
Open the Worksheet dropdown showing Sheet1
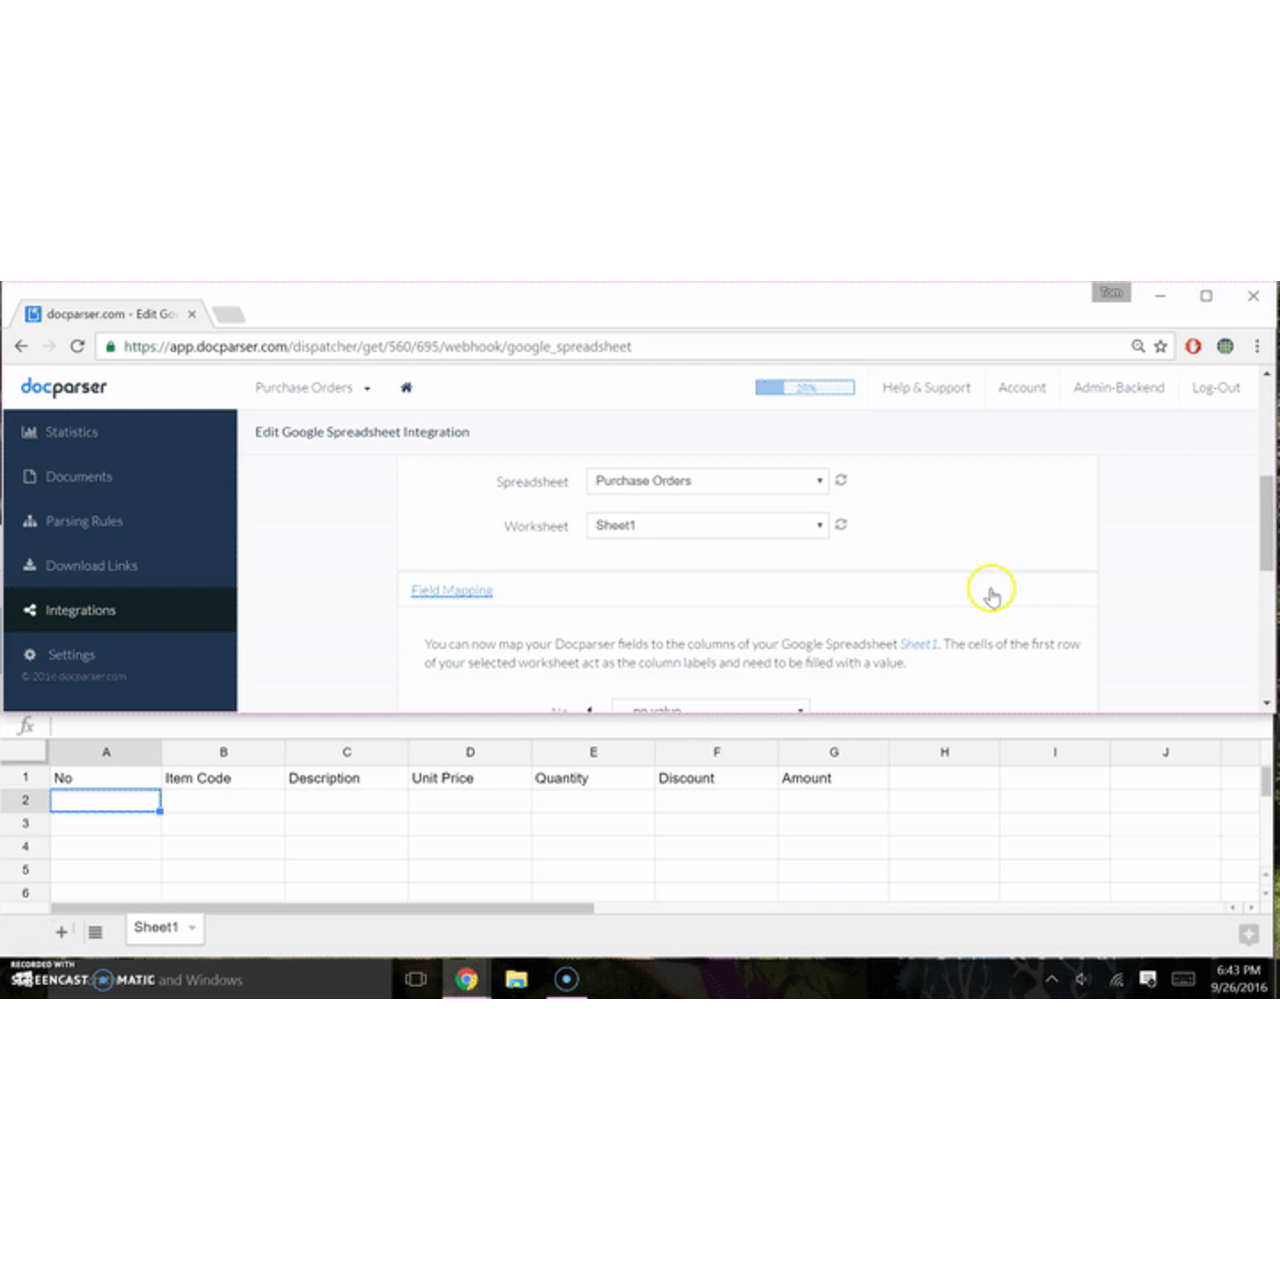707,524
